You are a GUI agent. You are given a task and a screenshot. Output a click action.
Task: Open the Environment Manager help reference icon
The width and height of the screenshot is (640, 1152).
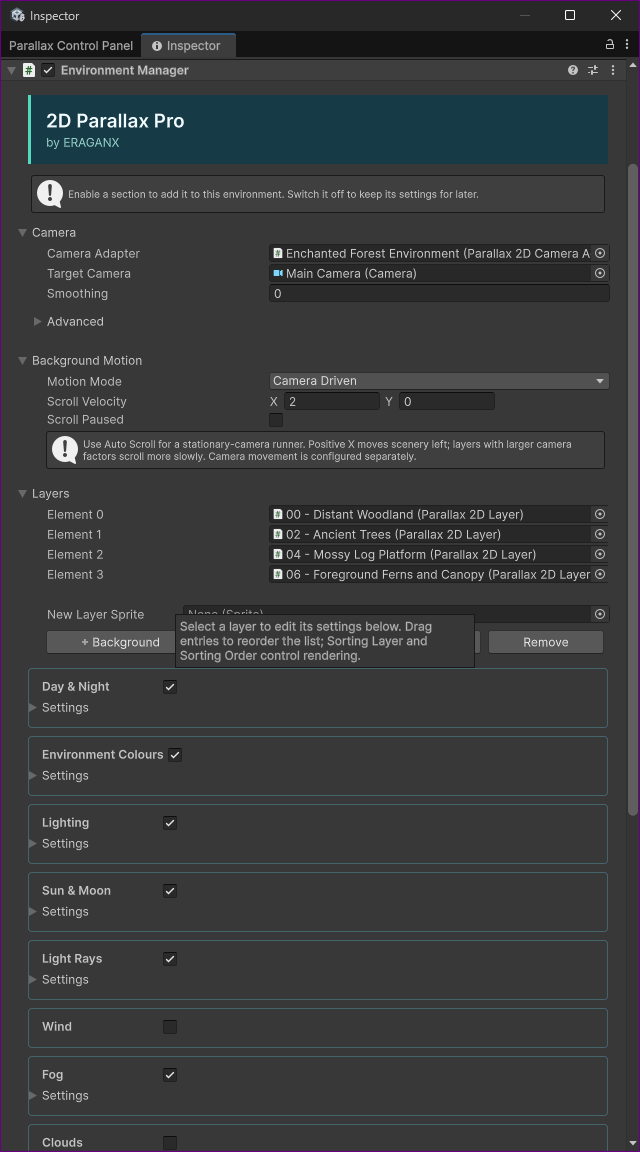pos(572,71)
